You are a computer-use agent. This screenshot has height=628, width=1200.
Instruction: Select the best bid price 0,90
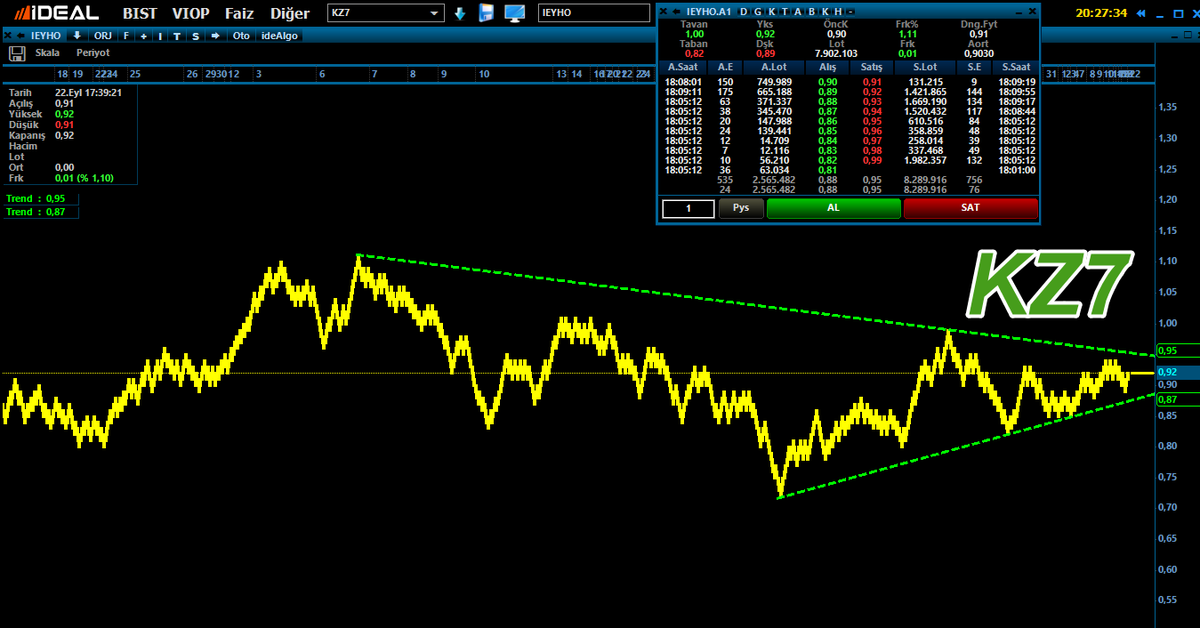[x=827, y=82]
